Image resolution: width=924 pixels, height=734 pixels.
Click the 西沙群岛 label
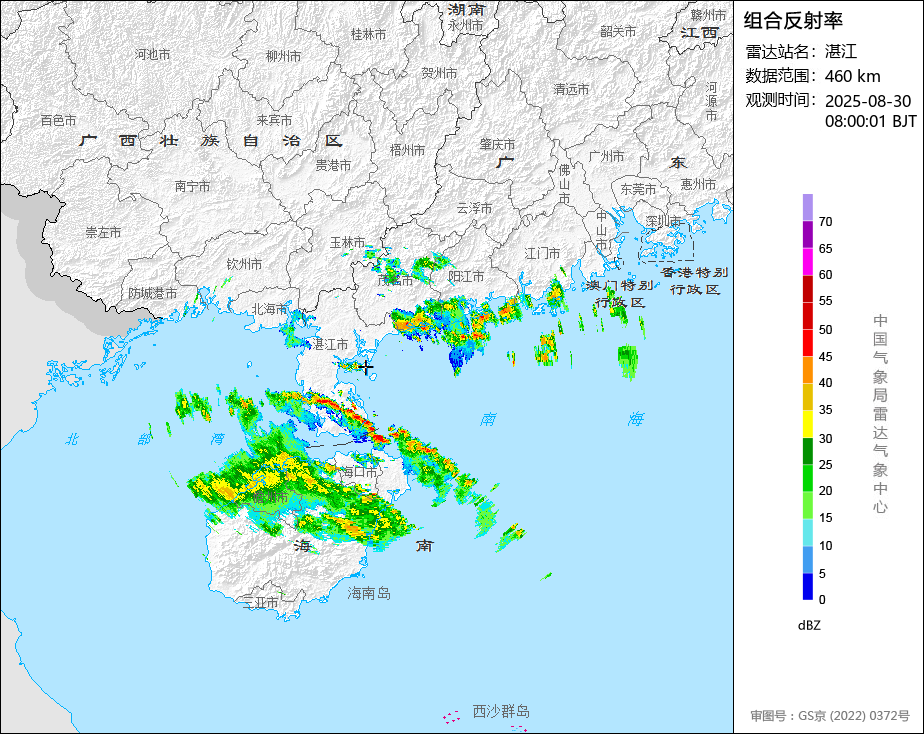pyautogui.click(x=501, y=712)
